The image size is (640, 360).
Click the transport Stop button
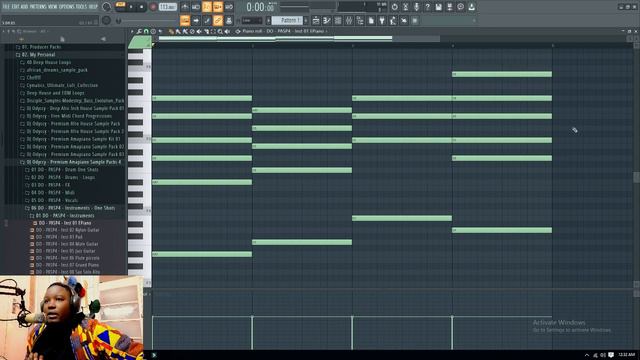[x=142, y=7]
